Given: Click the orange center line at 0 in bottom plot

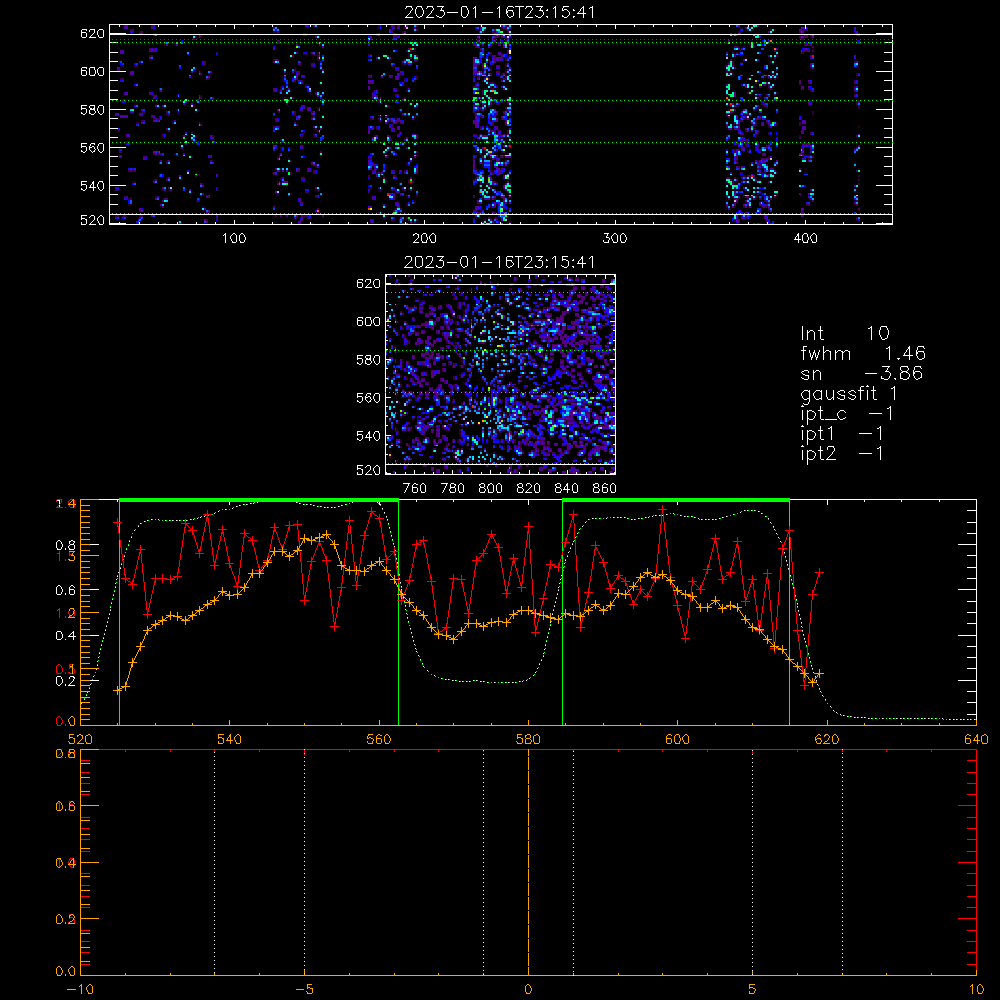Looking at the screenshot, I should (528, 862).
